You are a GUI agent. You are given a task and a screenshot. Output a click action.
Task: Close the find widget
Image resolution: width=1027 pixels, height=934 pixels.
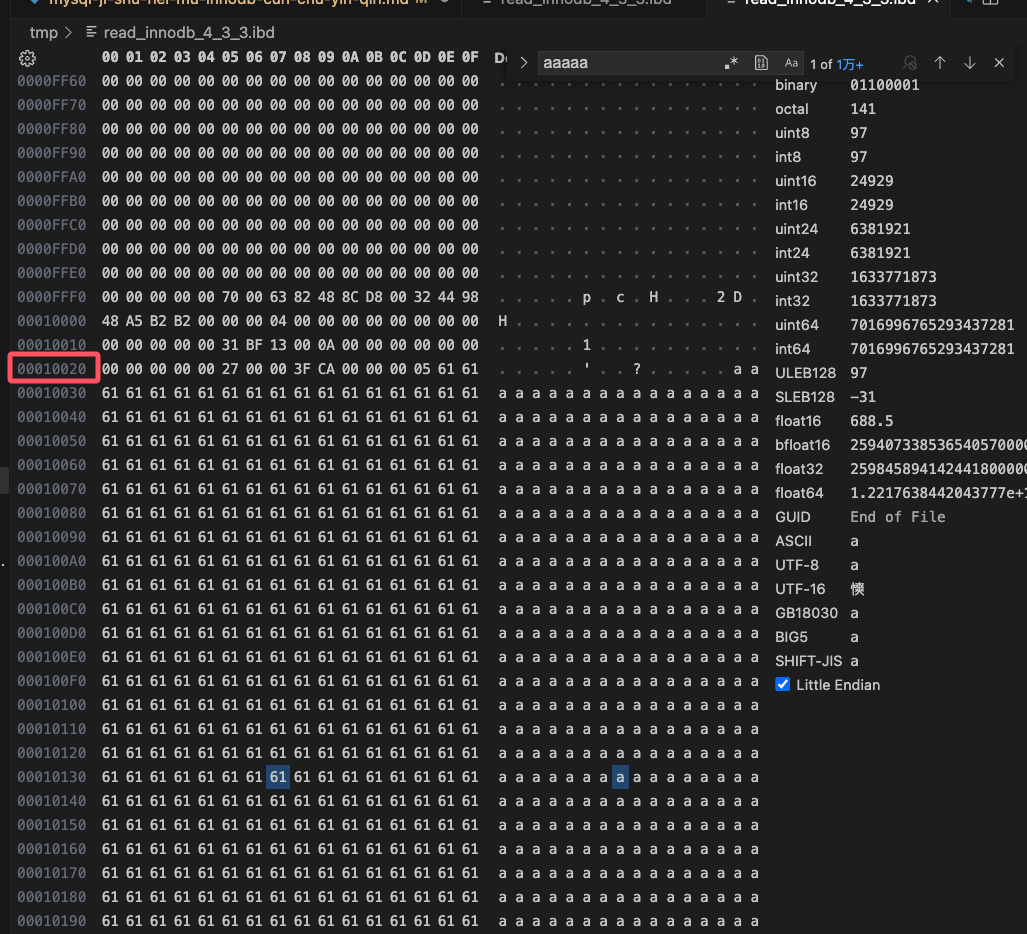click(x=998, y=63)
